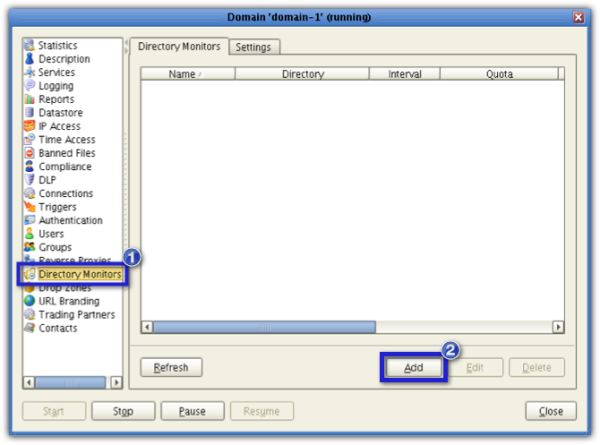Click the Interval column header
The width and height of the screenshot is (600, 445).
point(404,74)
